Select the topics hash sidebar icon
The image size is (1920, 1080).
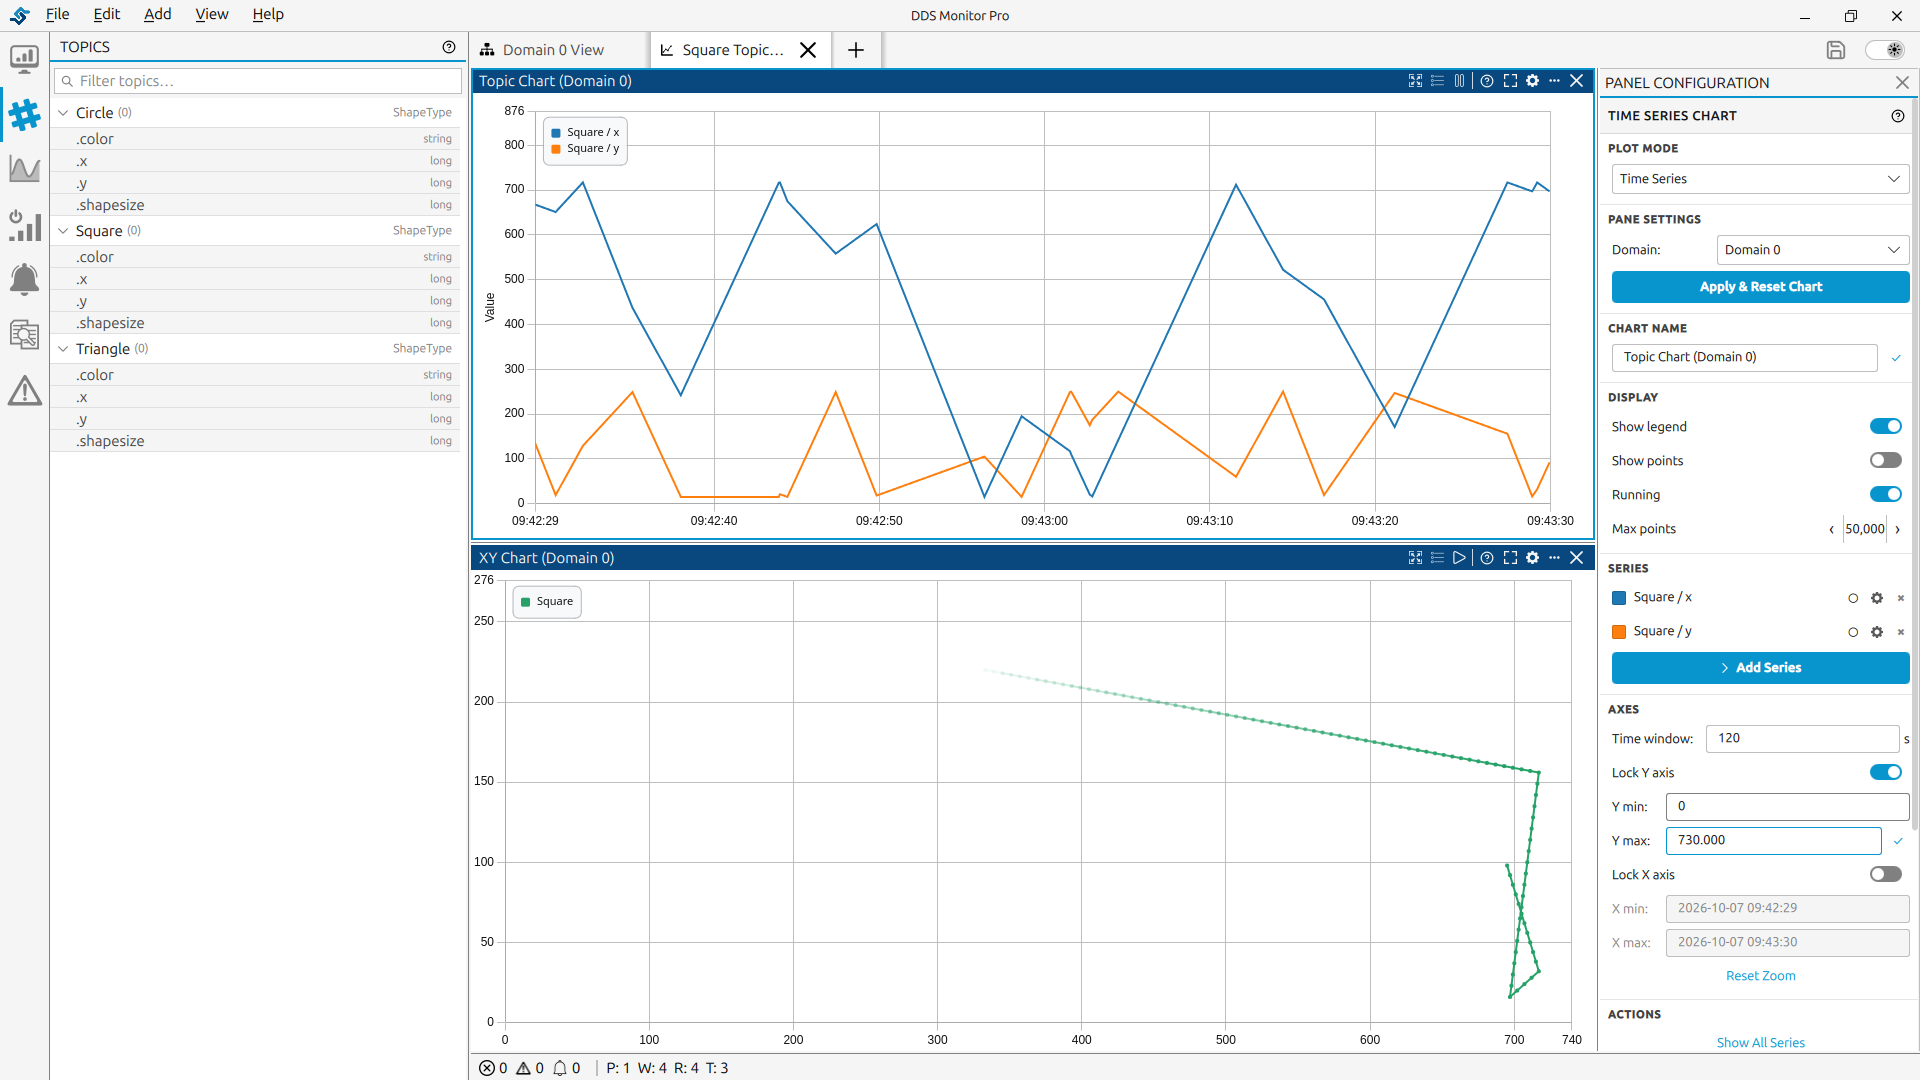(x=24, y=115)
